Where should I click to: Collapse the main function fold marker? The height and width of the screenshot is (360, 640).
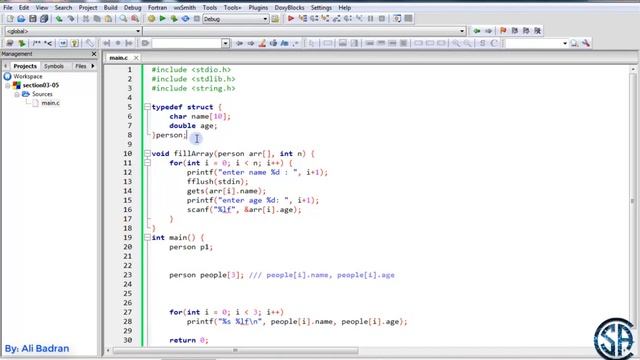tap(147, 238)
